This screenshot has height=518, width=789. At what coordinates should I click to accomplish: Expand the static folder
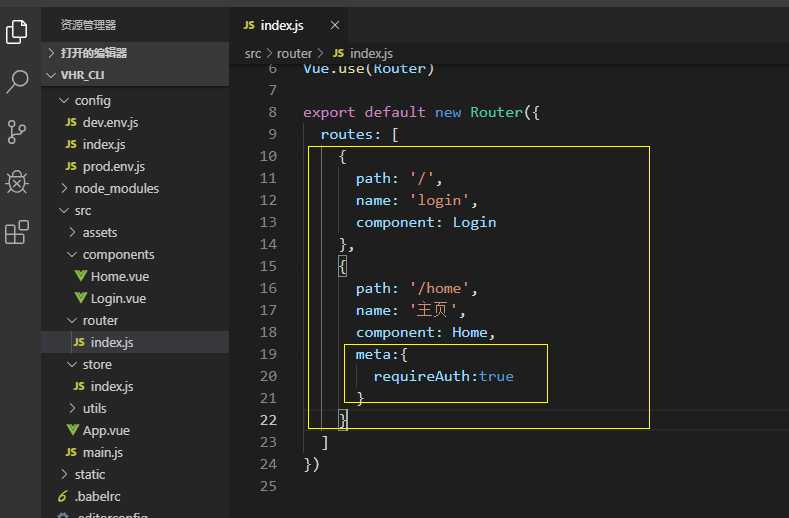tap(135, 474)
